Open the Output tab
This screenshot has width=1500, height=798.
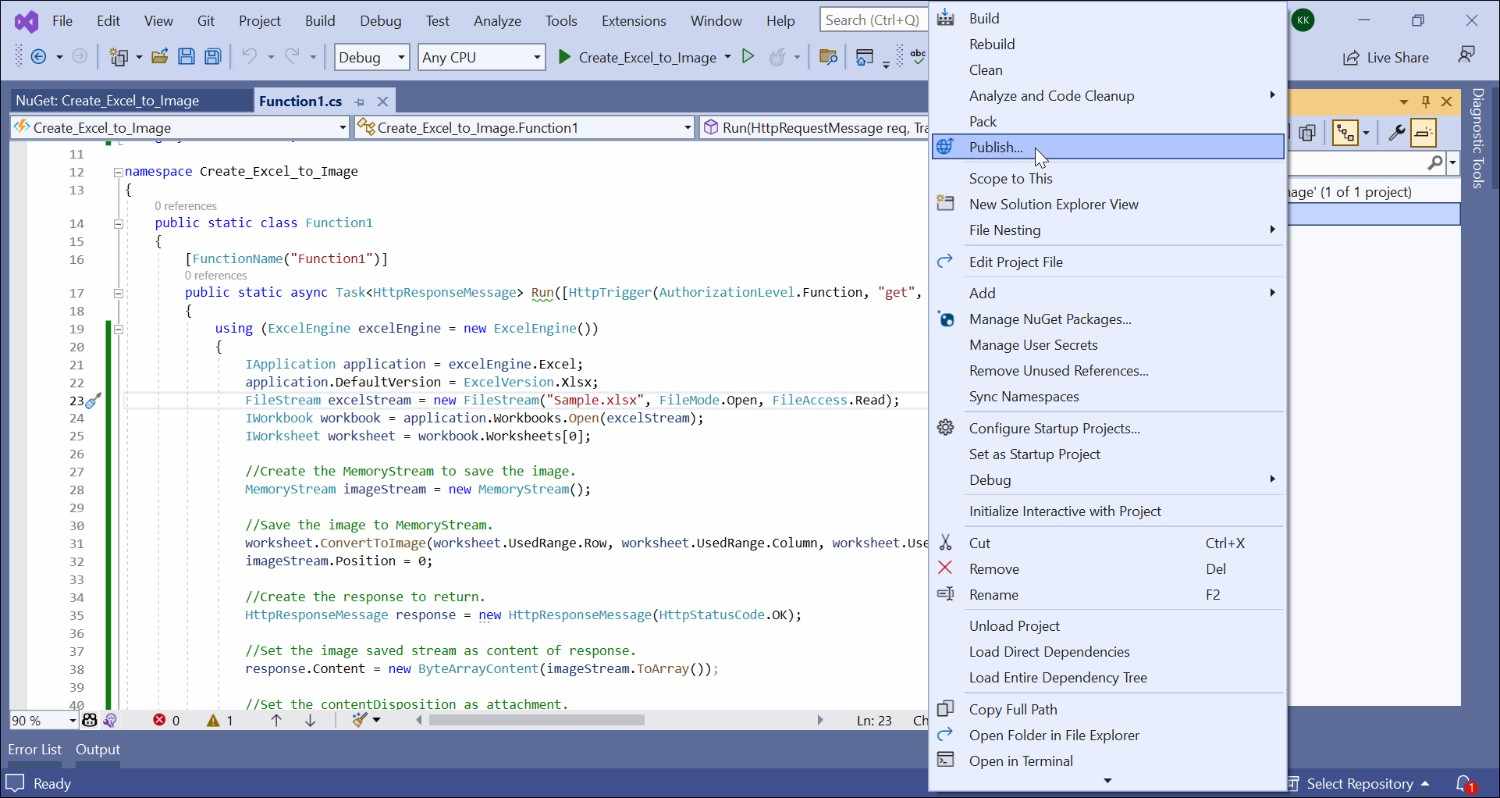coord(98,749)
